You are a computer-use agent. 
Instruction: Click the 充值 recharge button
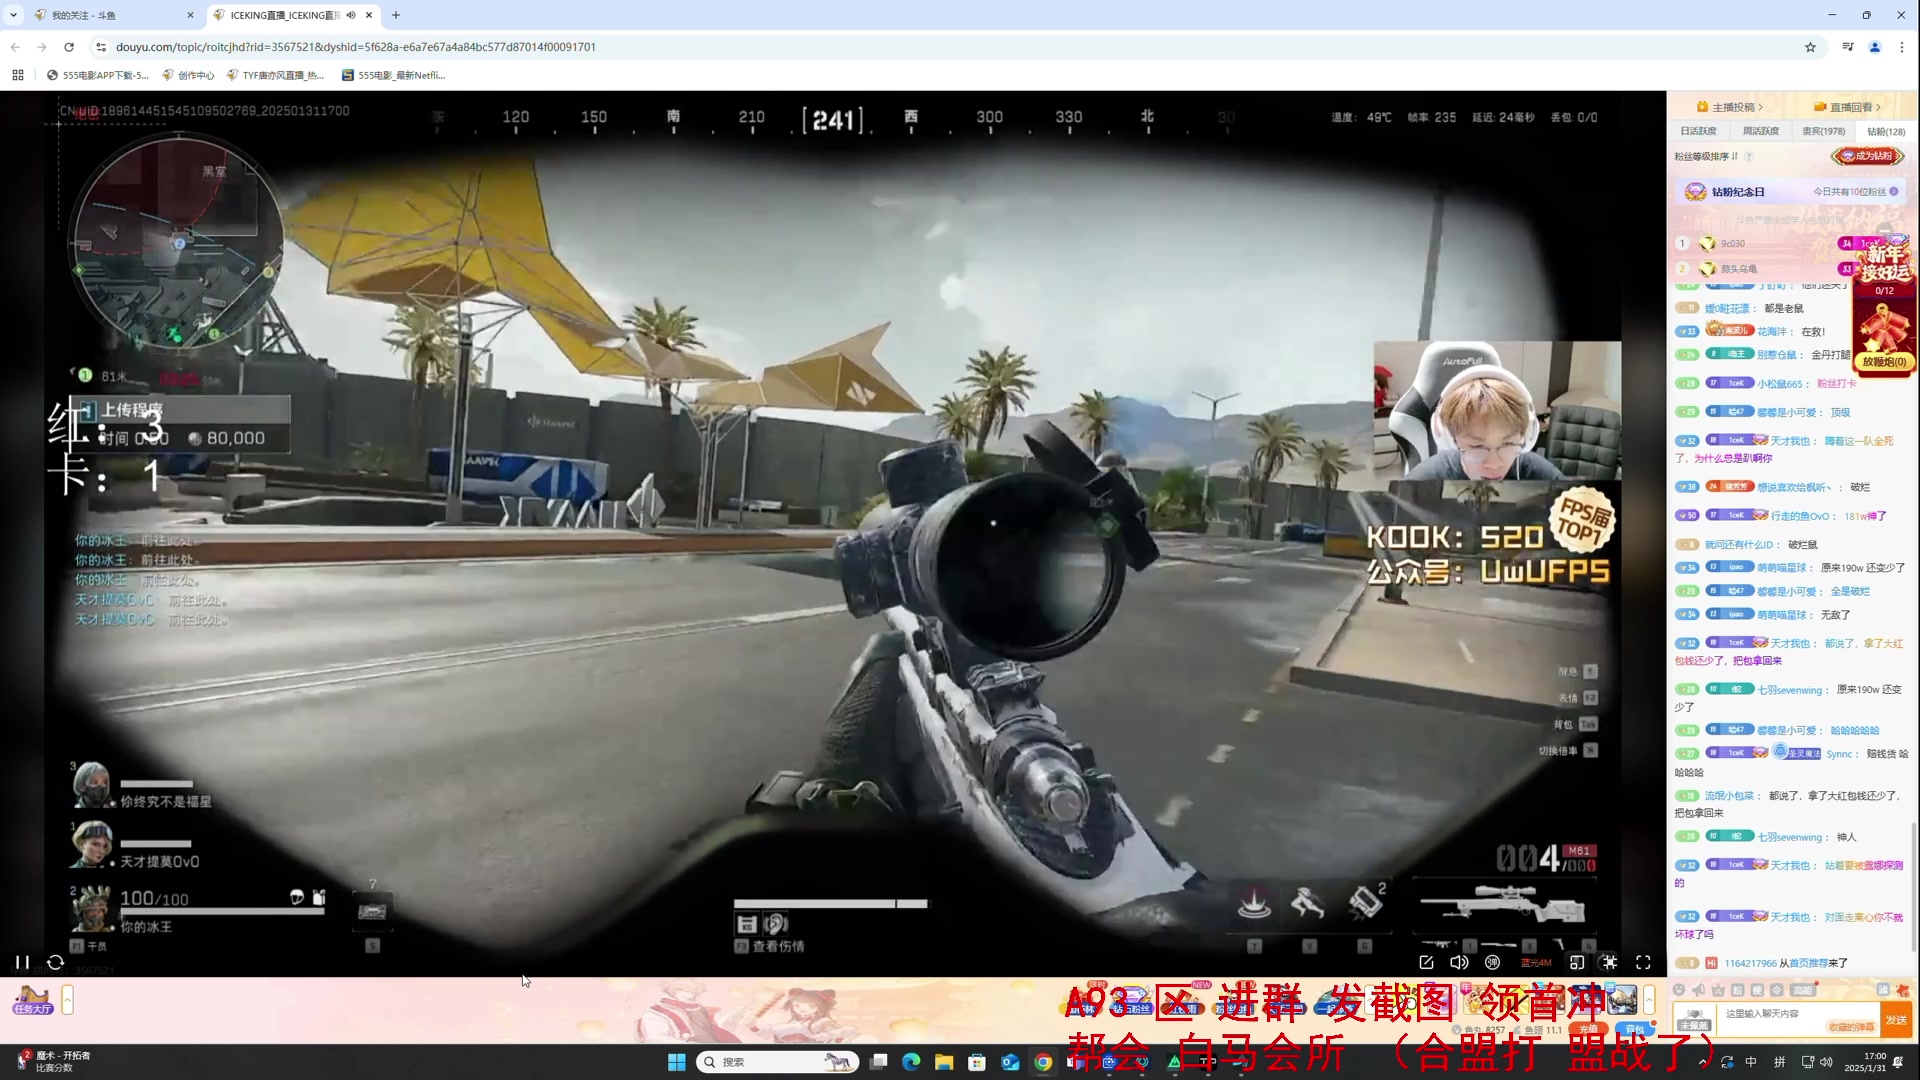1588,1028
